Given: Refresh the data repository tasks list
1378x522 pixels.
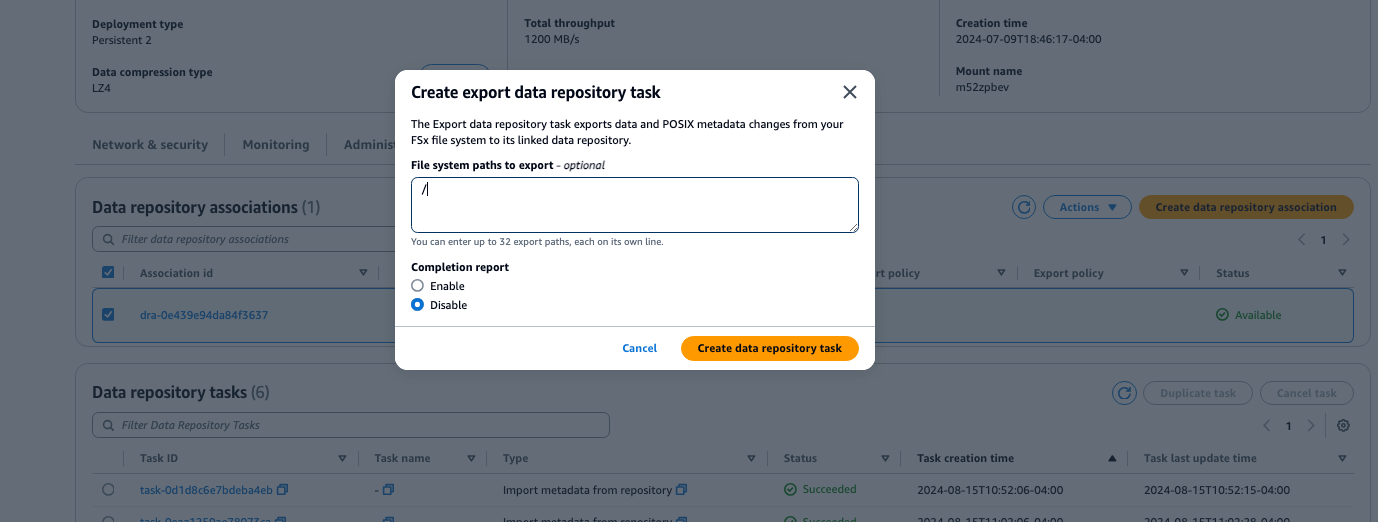Looking at the screenshot, I should 1123,393.
